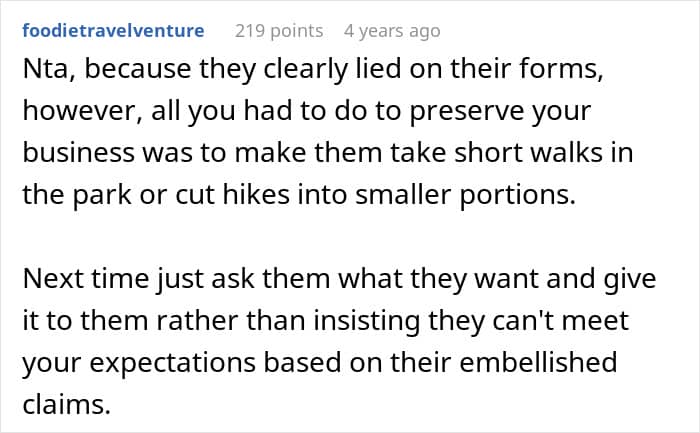Click the line starting with however
The image size is (700, 433).
(307, 111)
